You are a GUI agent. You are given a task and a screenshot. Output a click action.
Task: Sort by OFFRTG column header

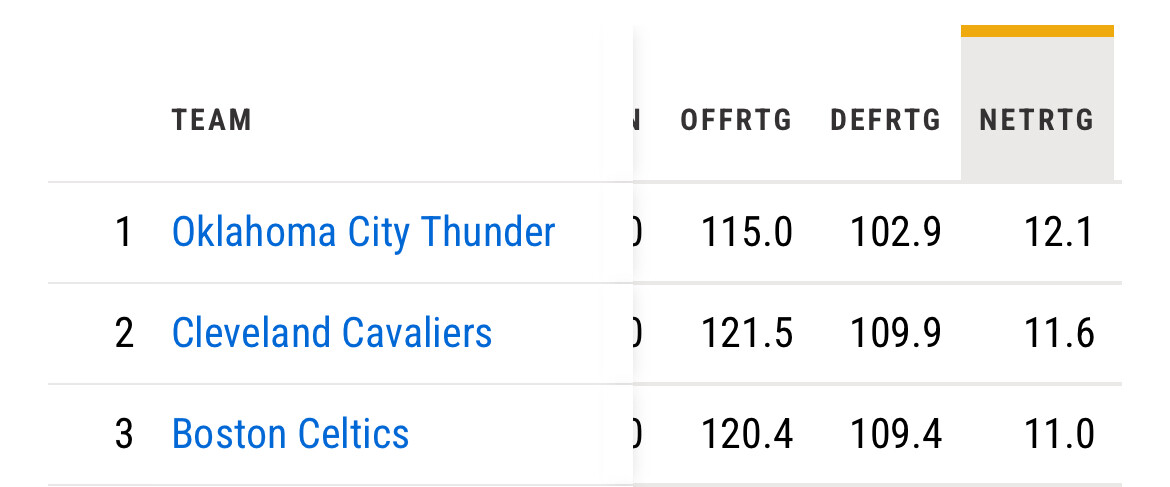click(x=736, y=121)
